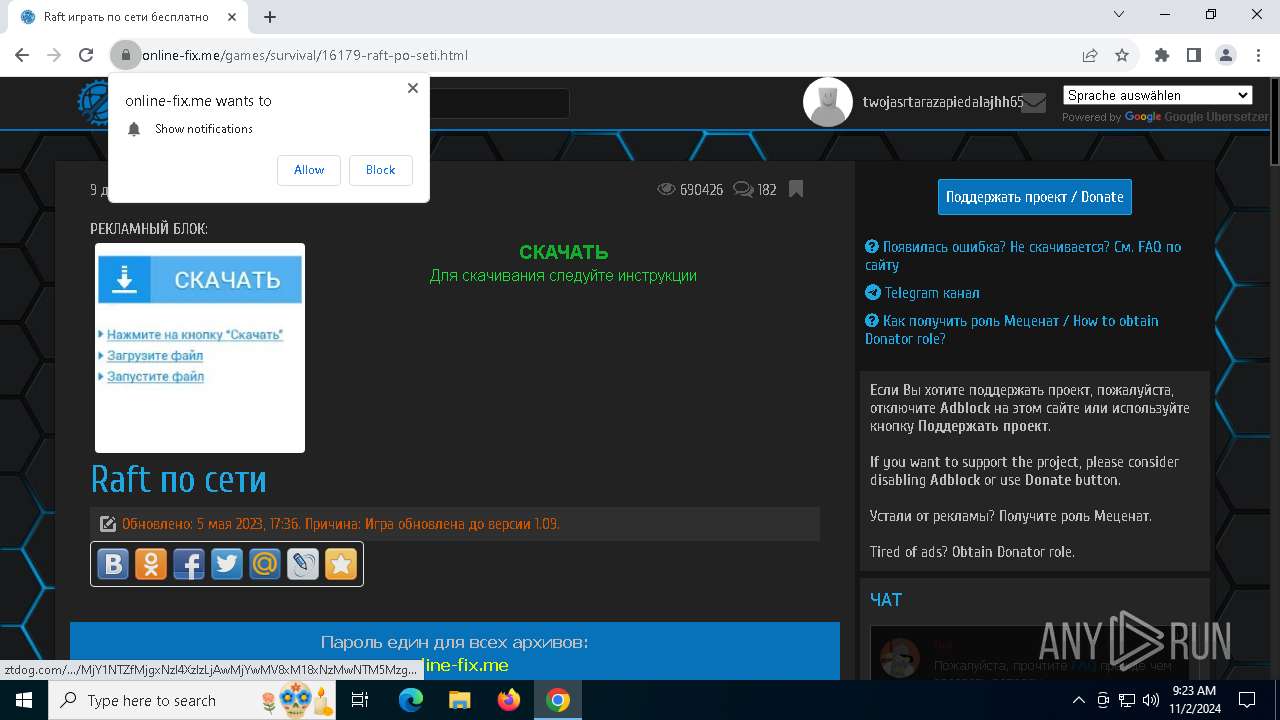Share on LiveJournal icon
The image size is (1280, 720).
[x=303, y=564]
